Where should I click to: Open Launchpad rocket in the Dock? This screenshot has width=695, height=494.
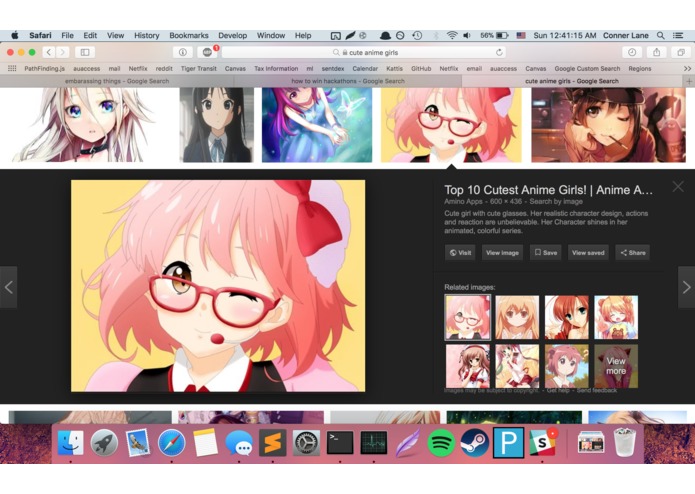click(104, 442)
